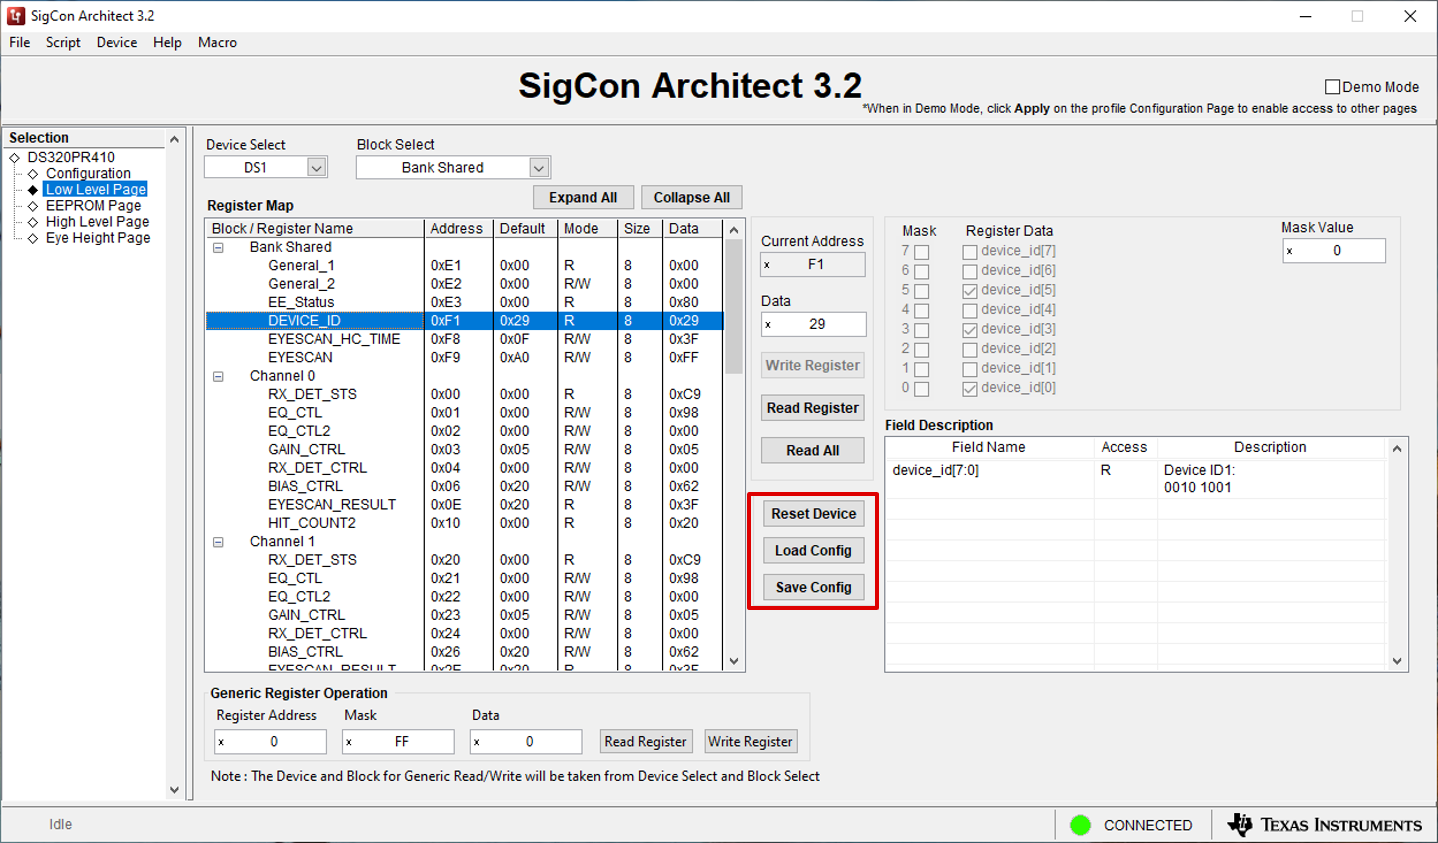Click the diamond icon beside High Level Page
1438x843 pixels.
coord(33,222)
